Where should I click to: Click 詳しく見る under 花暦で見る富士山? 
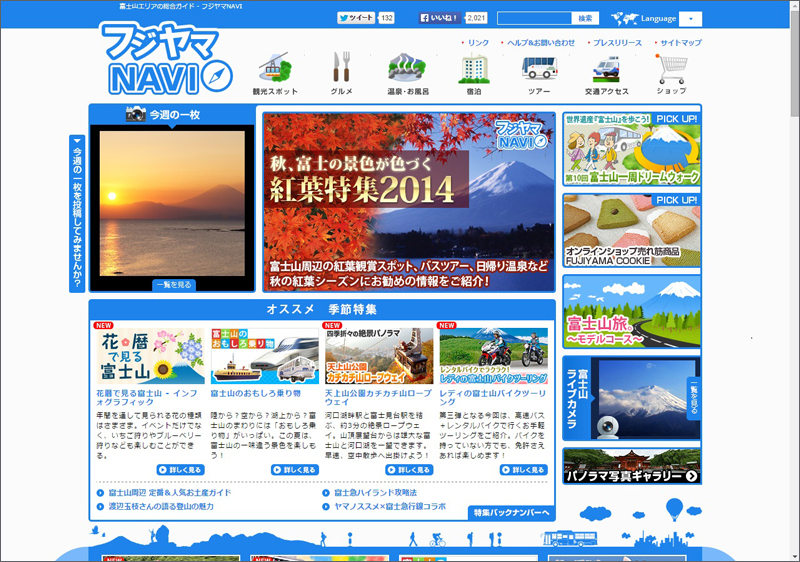(181, 470)
